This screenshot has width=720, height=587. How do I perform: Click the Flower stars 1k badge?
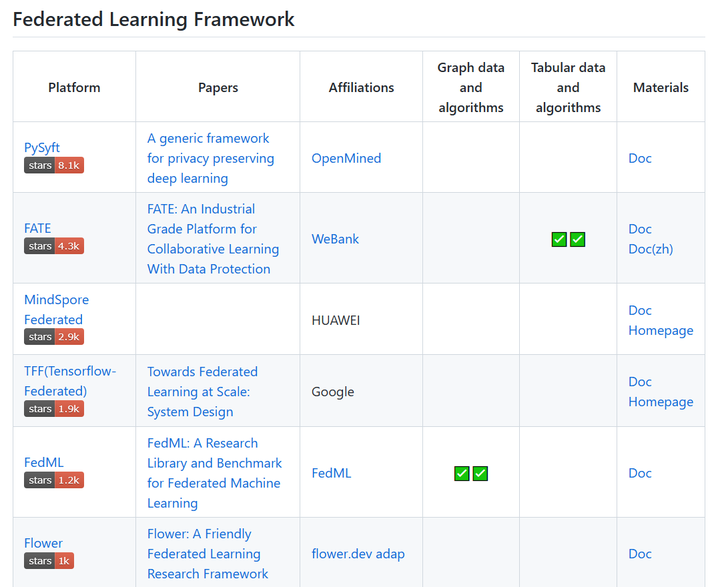(x=49, y=561)
